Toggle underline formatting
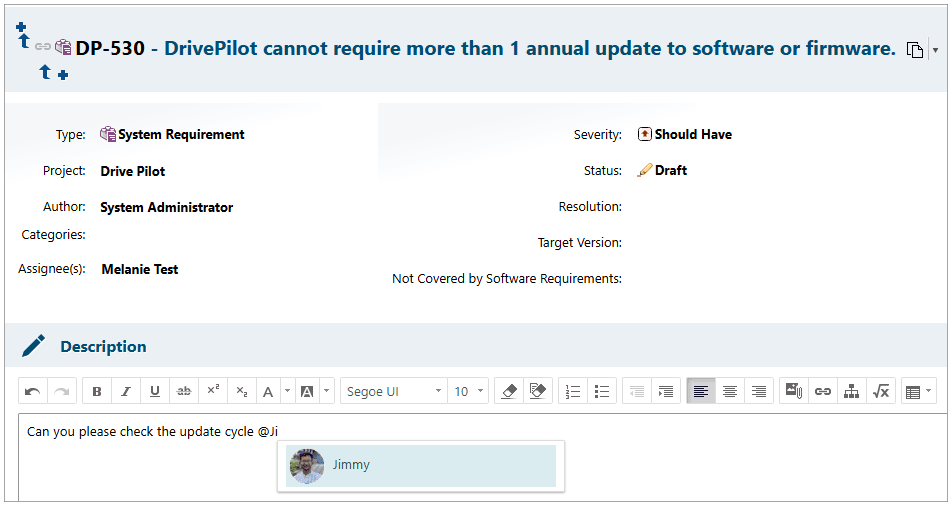The height and width of the screenshot is (506, 952). pos(155,391)
